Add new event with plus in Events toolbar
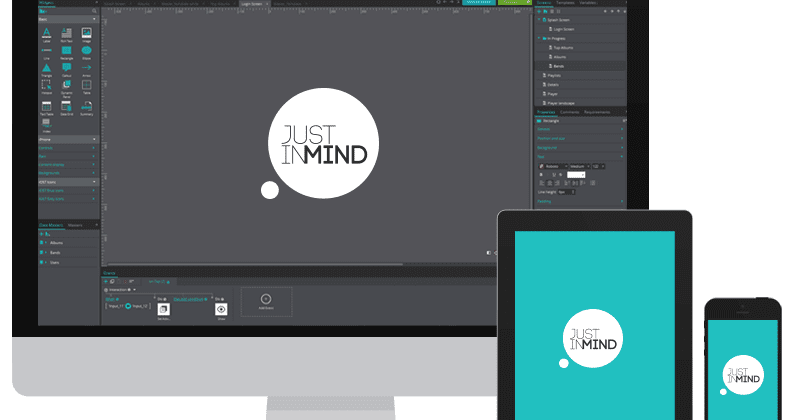Viewport: 800px width, 420px height. [x=106, y=281]
